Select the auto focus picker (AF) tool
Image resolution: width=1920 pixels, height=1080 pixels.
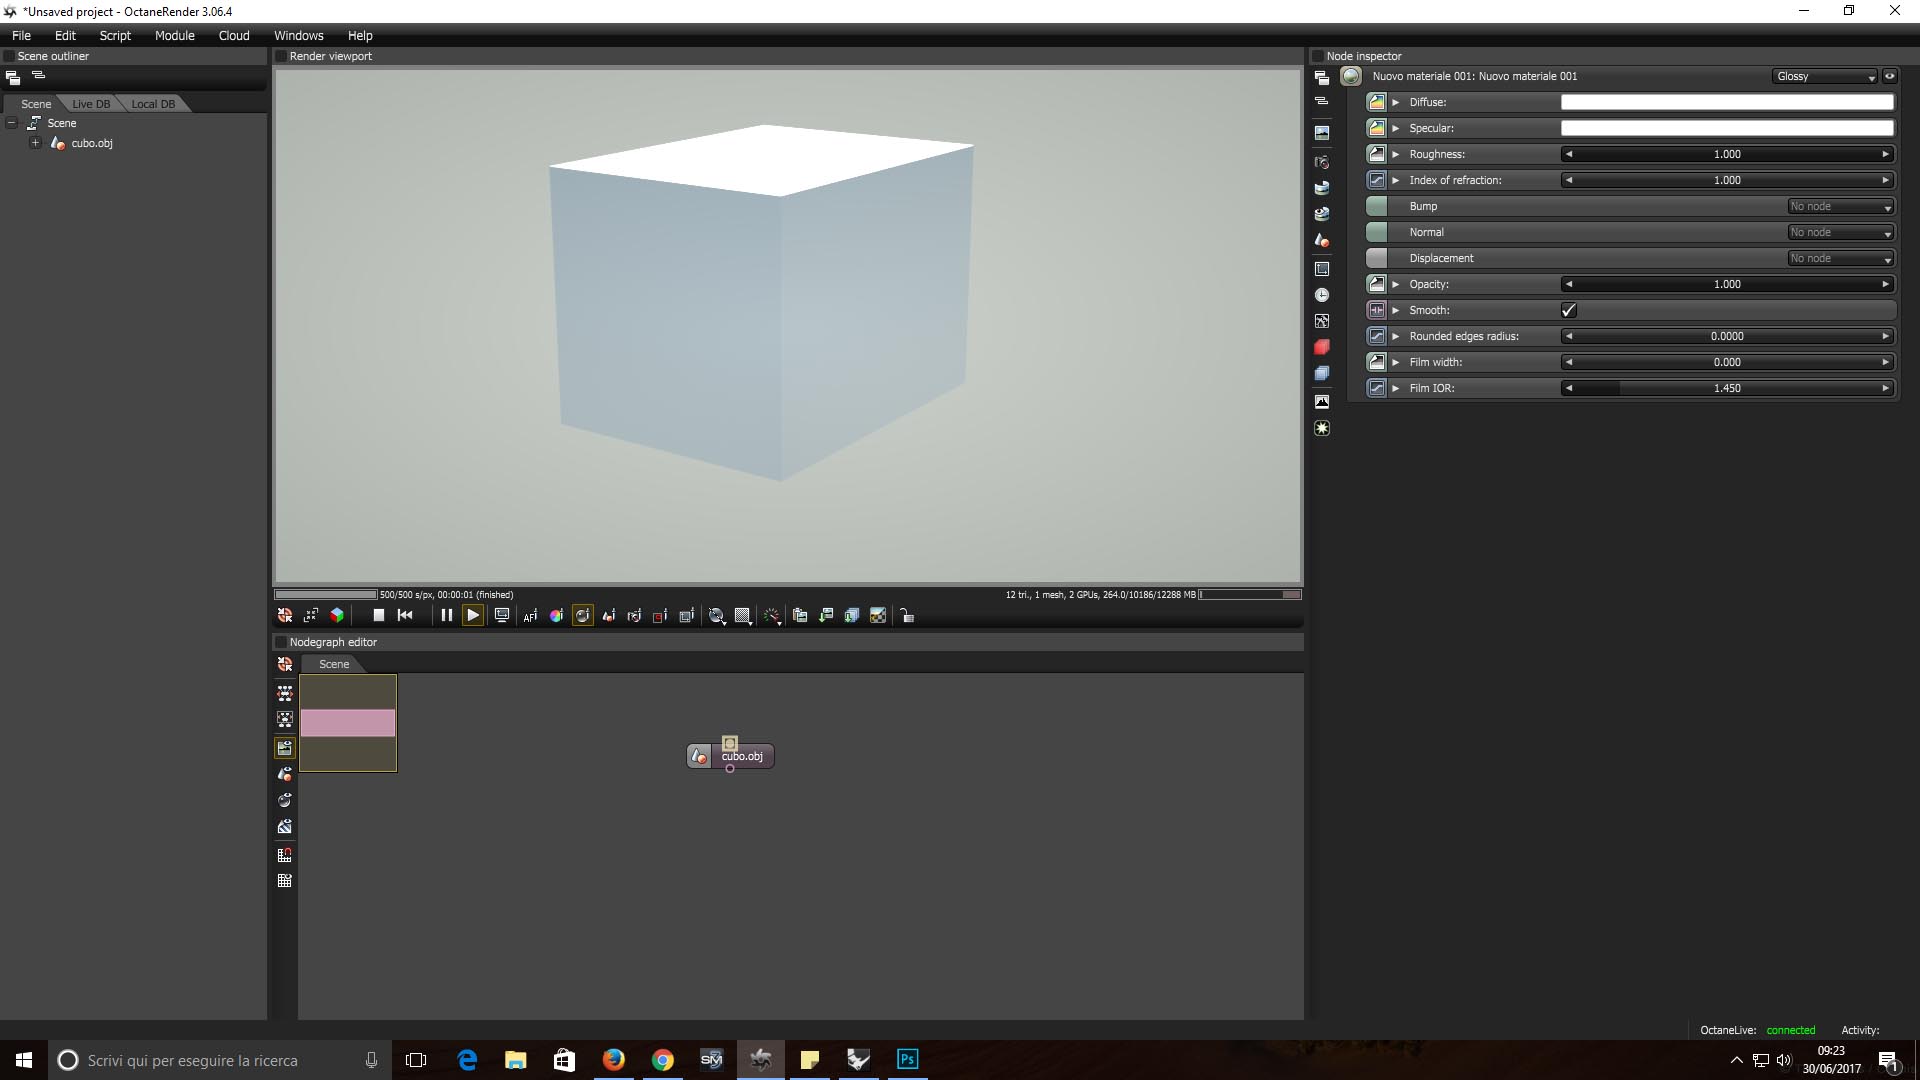coord(530,616)
